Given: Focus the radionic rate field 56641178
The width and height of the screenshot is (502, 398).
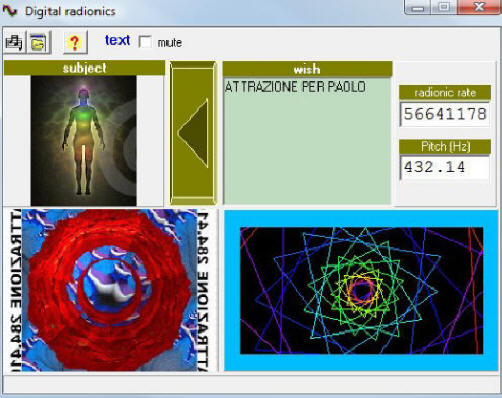Looking at the screenshot, I should (445, 114).
